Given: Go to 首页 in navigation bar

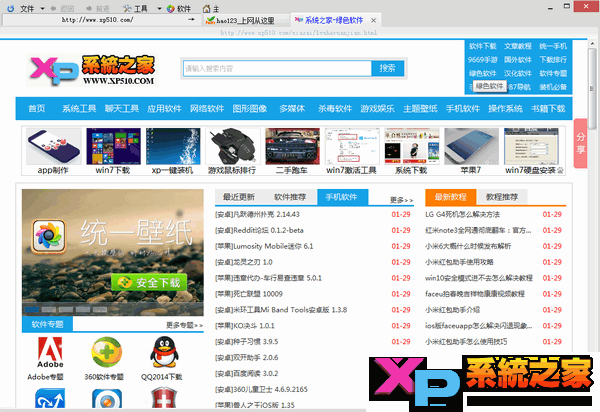Looking at the screenshot, I should click(x=37, y=109).
